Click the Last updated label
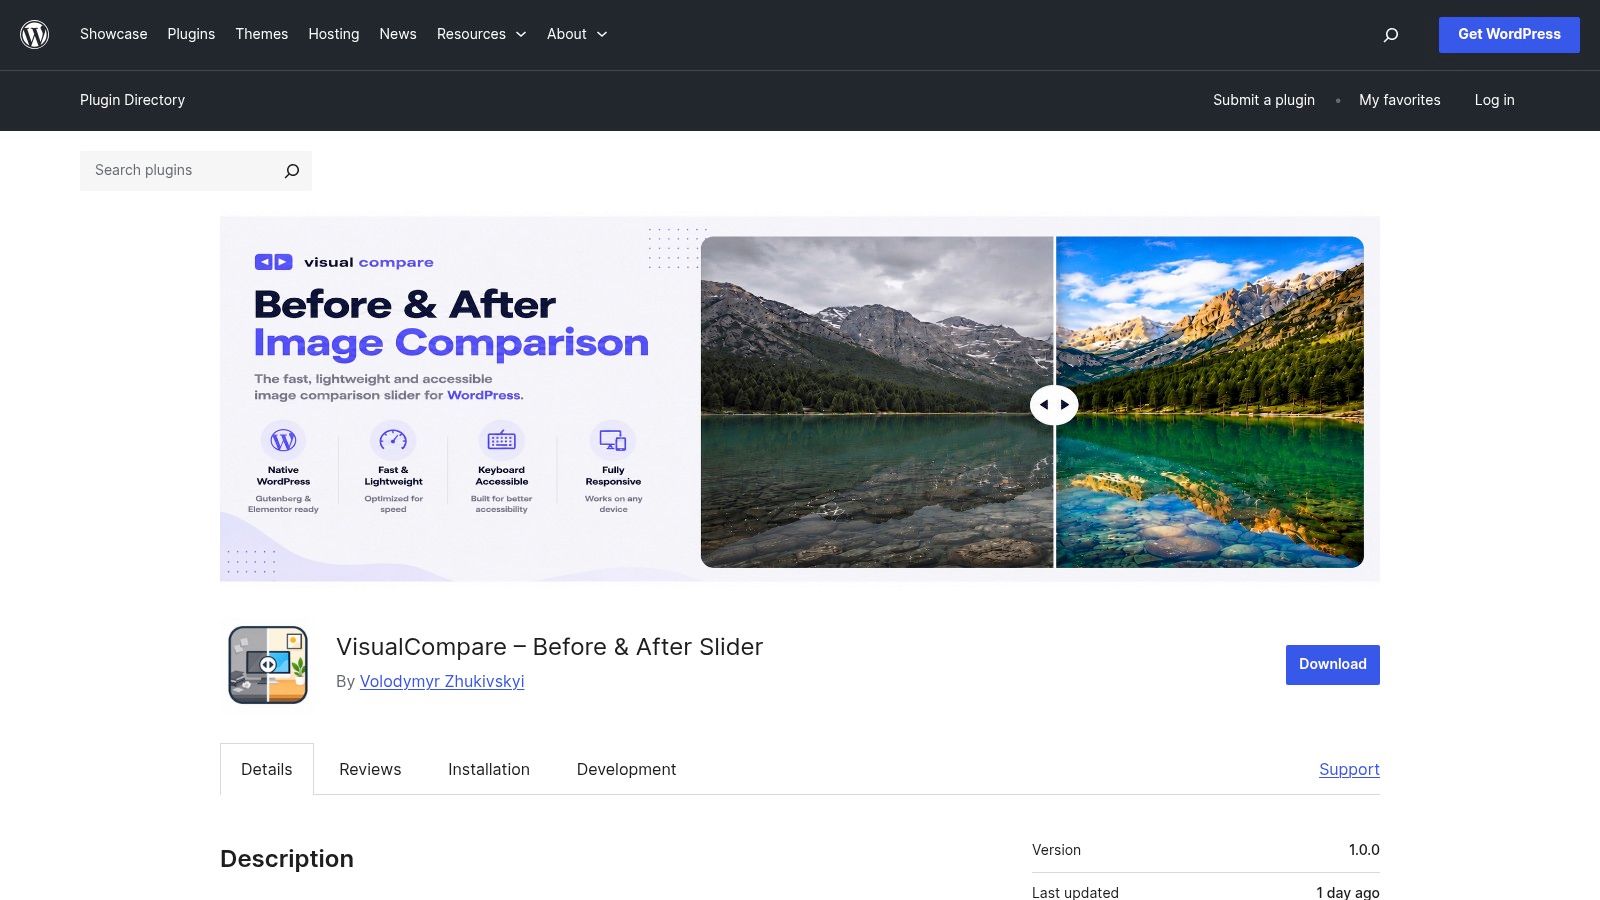The image size is (1600, 900). pos(1075,892)
